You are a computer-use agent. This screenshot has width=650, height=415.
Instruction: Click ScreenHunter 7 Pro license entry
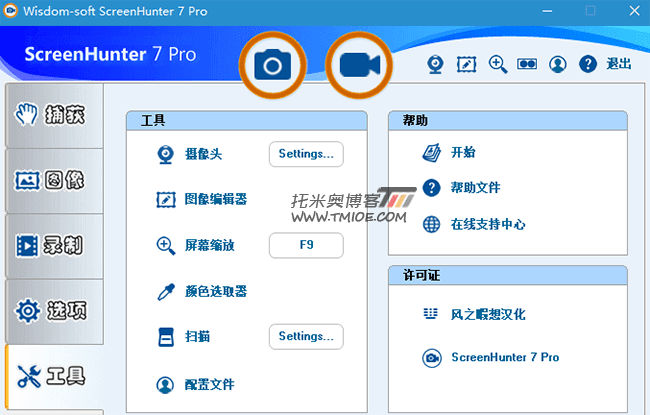[505, 357]
